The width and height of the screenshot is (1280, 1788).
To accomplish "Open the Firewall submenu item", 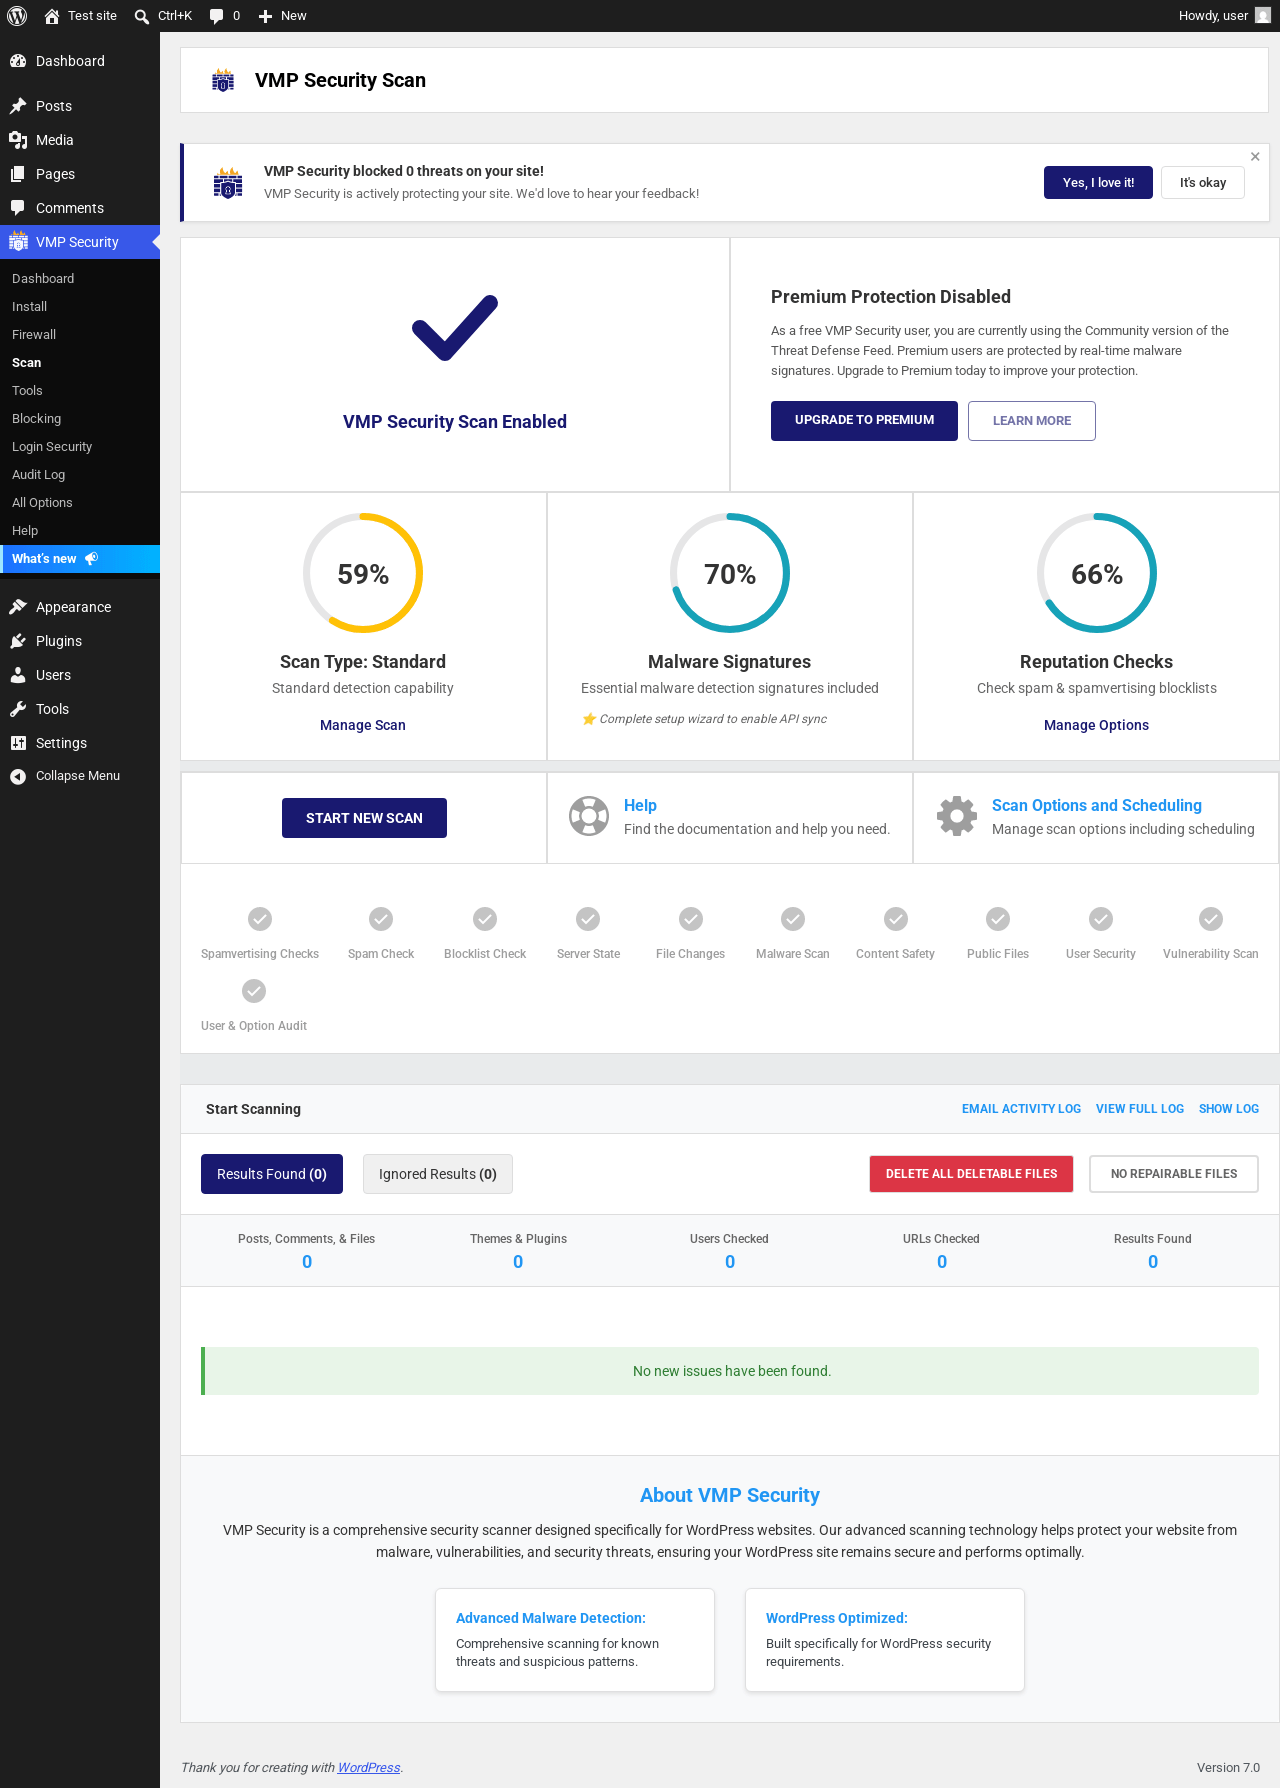I will coord(80,335).
